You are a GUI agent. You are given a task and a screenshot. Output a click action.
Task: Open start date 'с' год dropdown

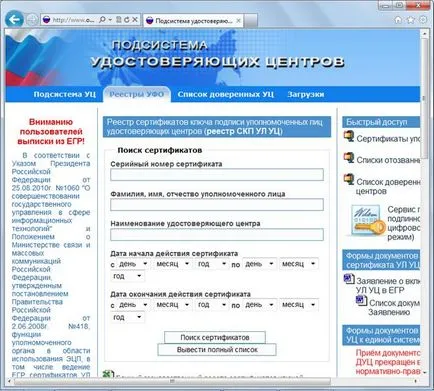[x=211, y=264]
